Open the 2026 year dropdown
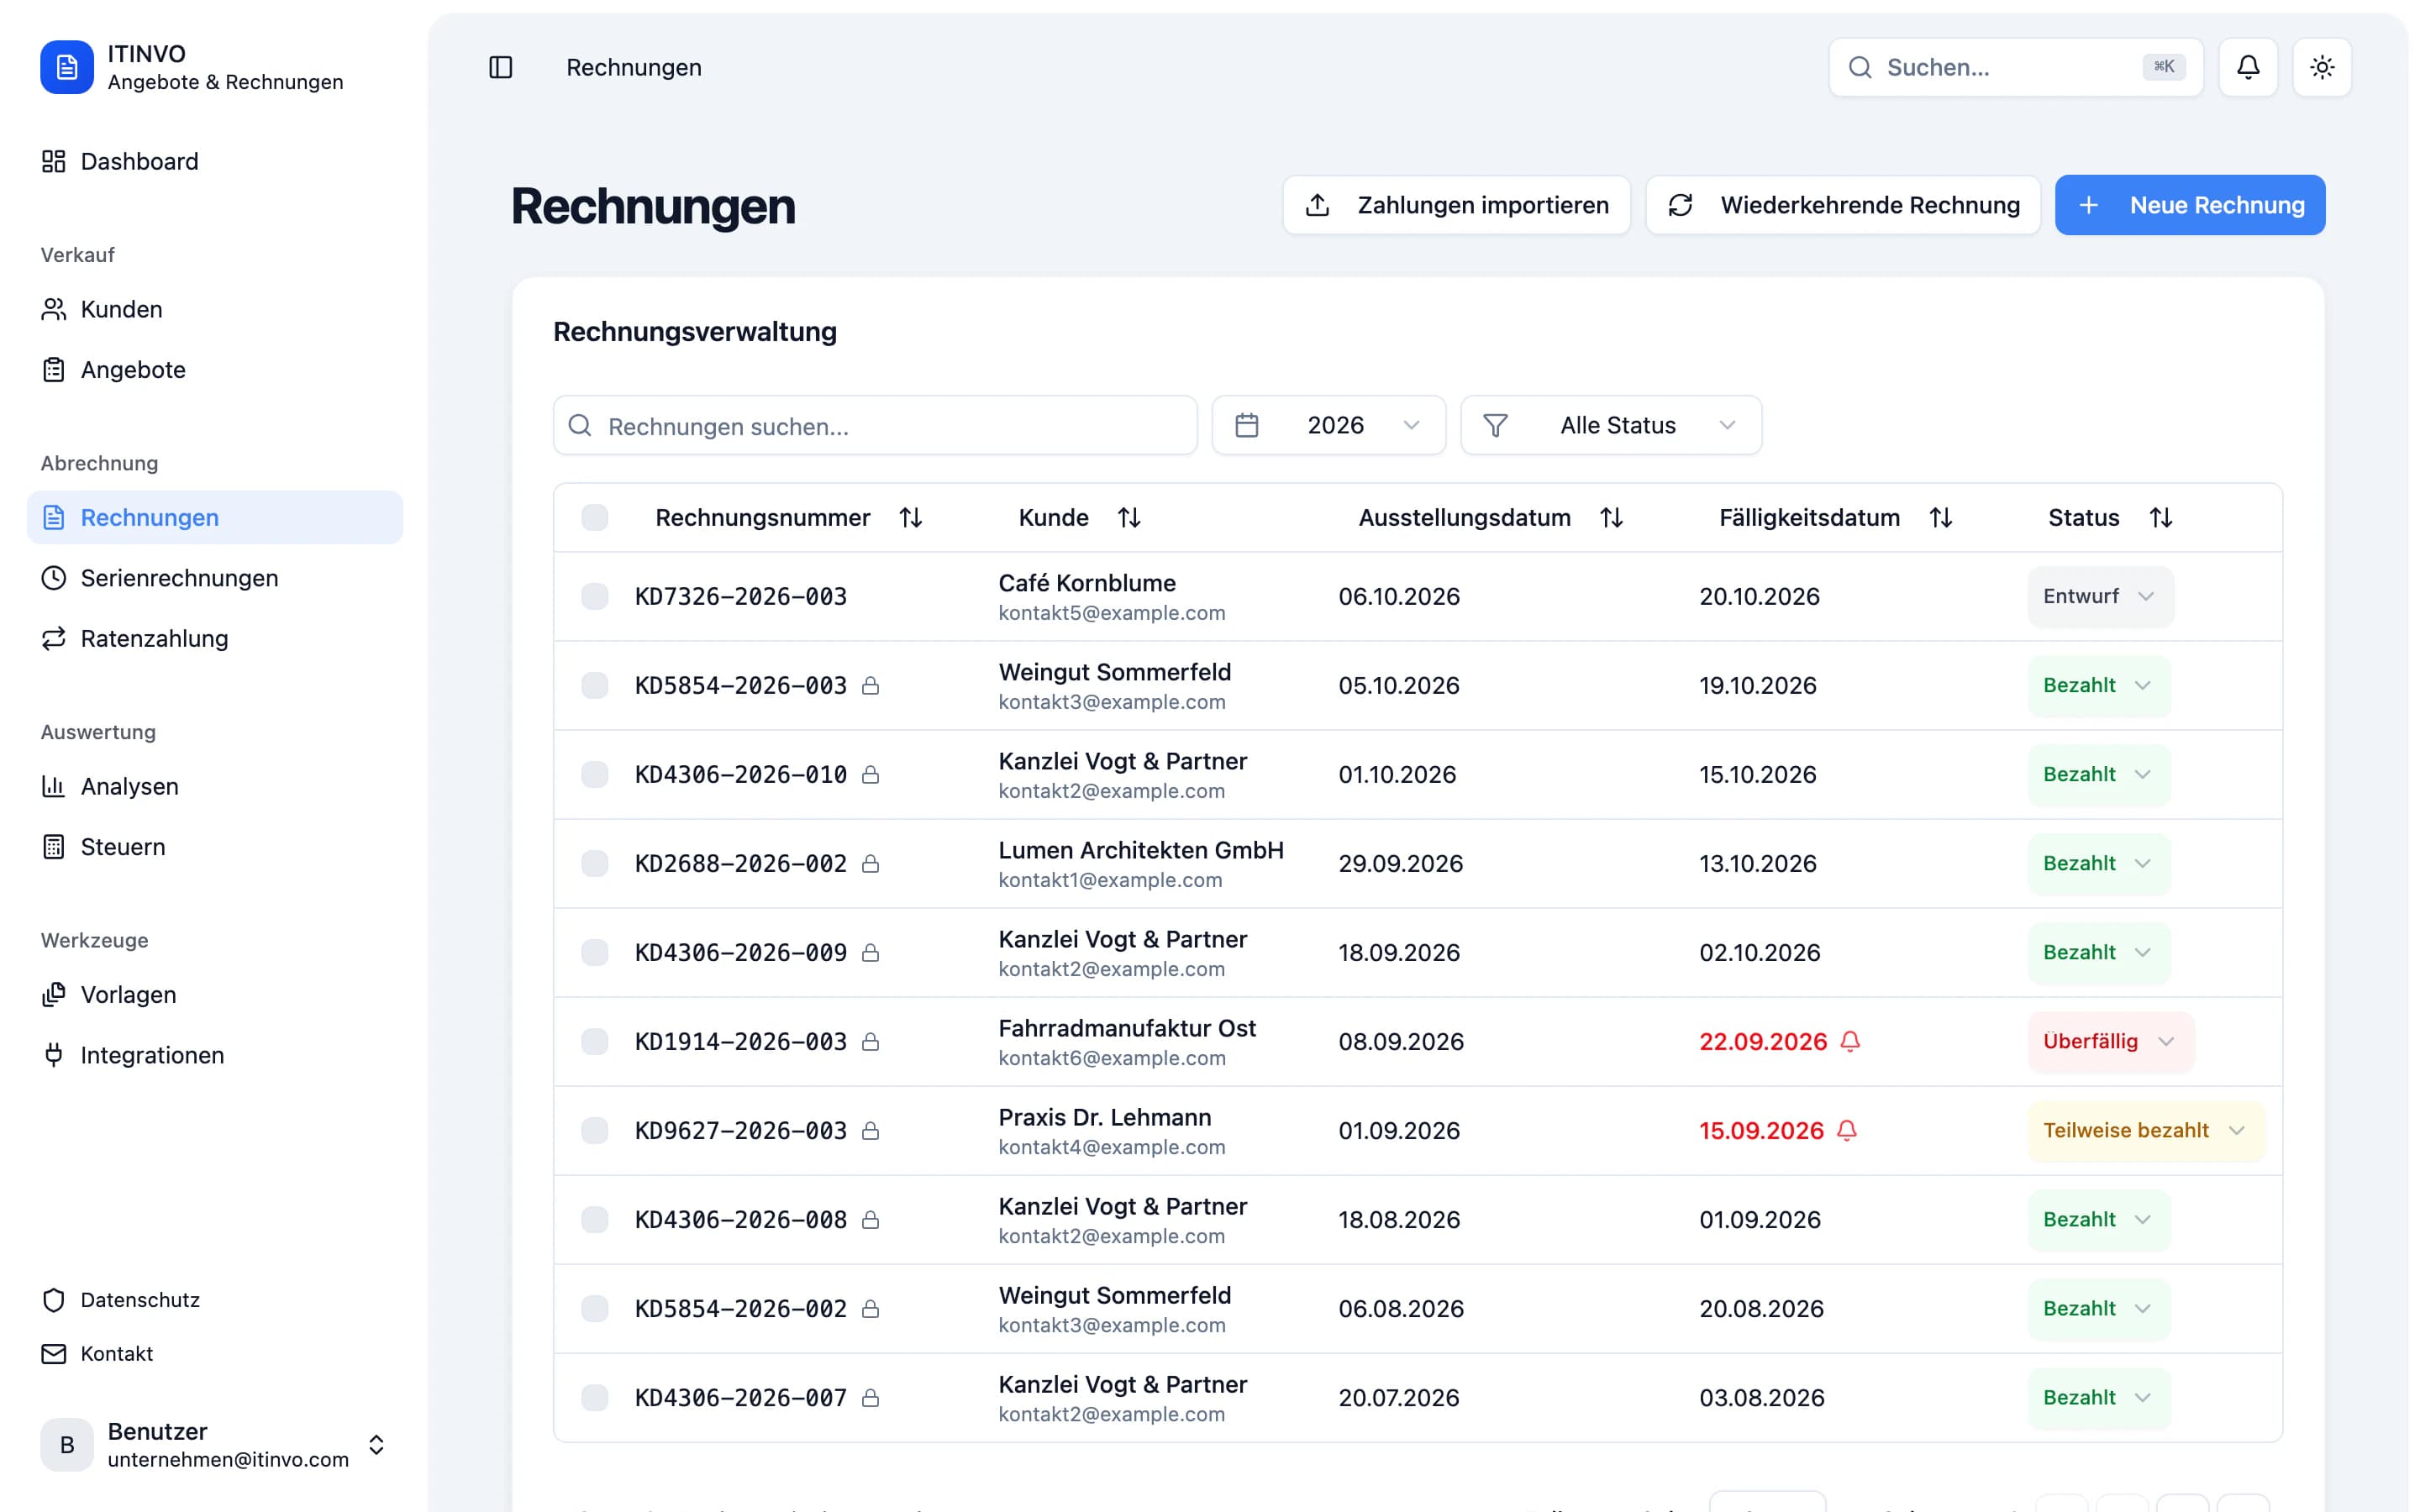 coord(1328,425)
